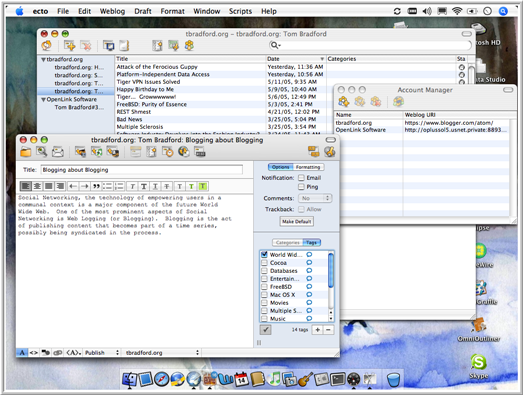Switch to the Formatting tab
The image size is (523, 395).
pyautogui.click(x=308, y=167)
